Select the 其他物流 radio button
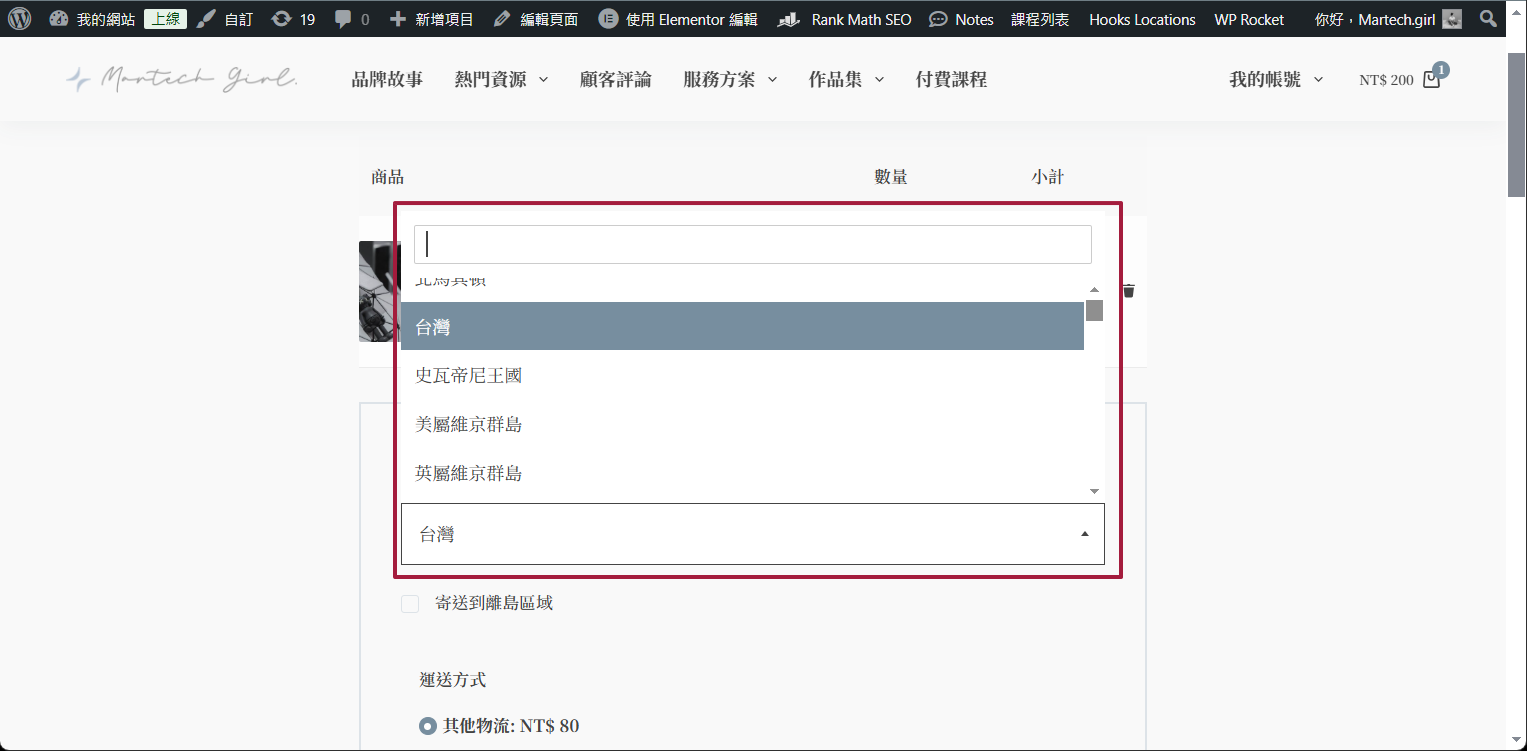This screenshot has width=1527, height=751. pyautogui.click(x=428, y=726)
